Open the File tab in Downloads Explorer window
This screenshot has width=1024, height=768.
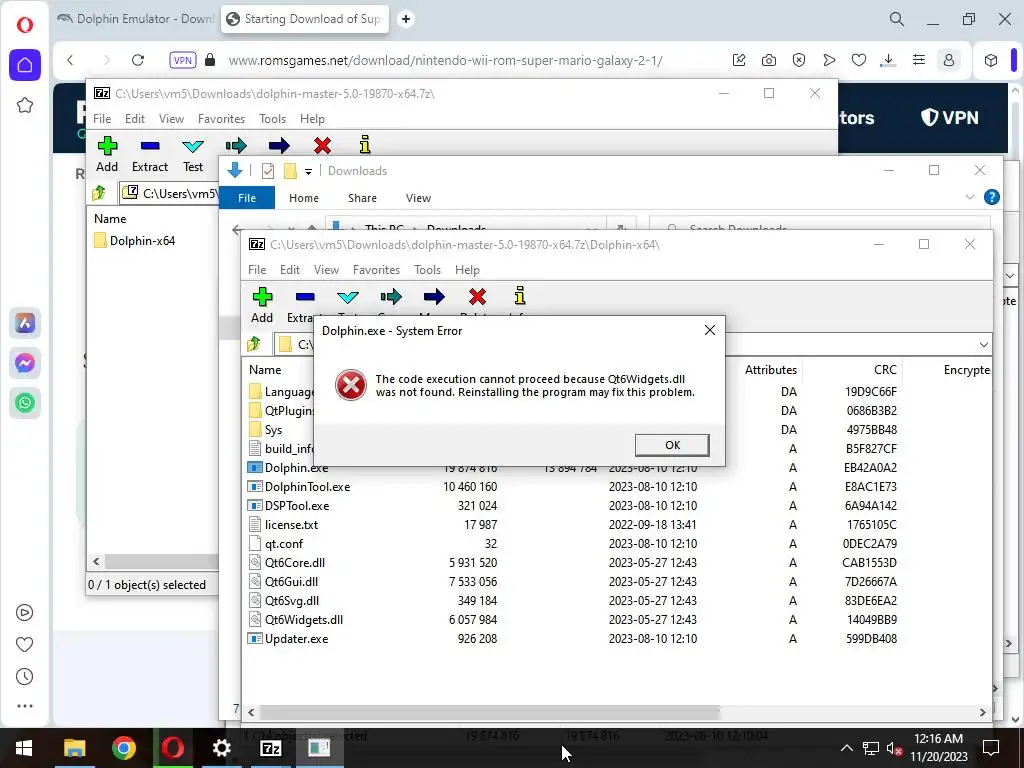tap(247, 198)
